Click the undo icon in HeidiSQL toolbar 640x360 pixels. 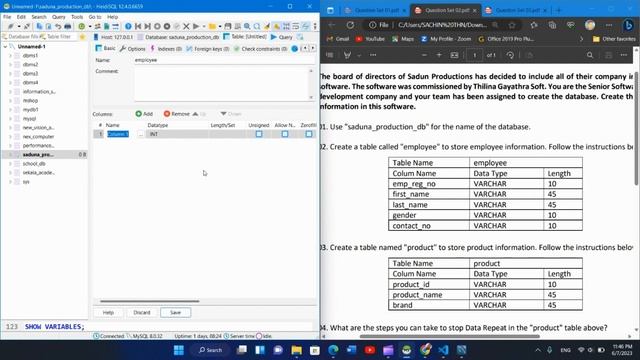[x=58, y=26]
